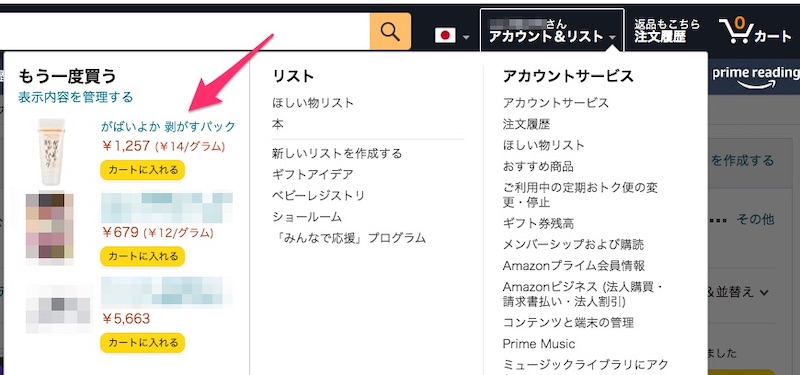Expand the language selector arrow beside flag
The height and width of the screenshot is (375, 800).
pos(466,37)
